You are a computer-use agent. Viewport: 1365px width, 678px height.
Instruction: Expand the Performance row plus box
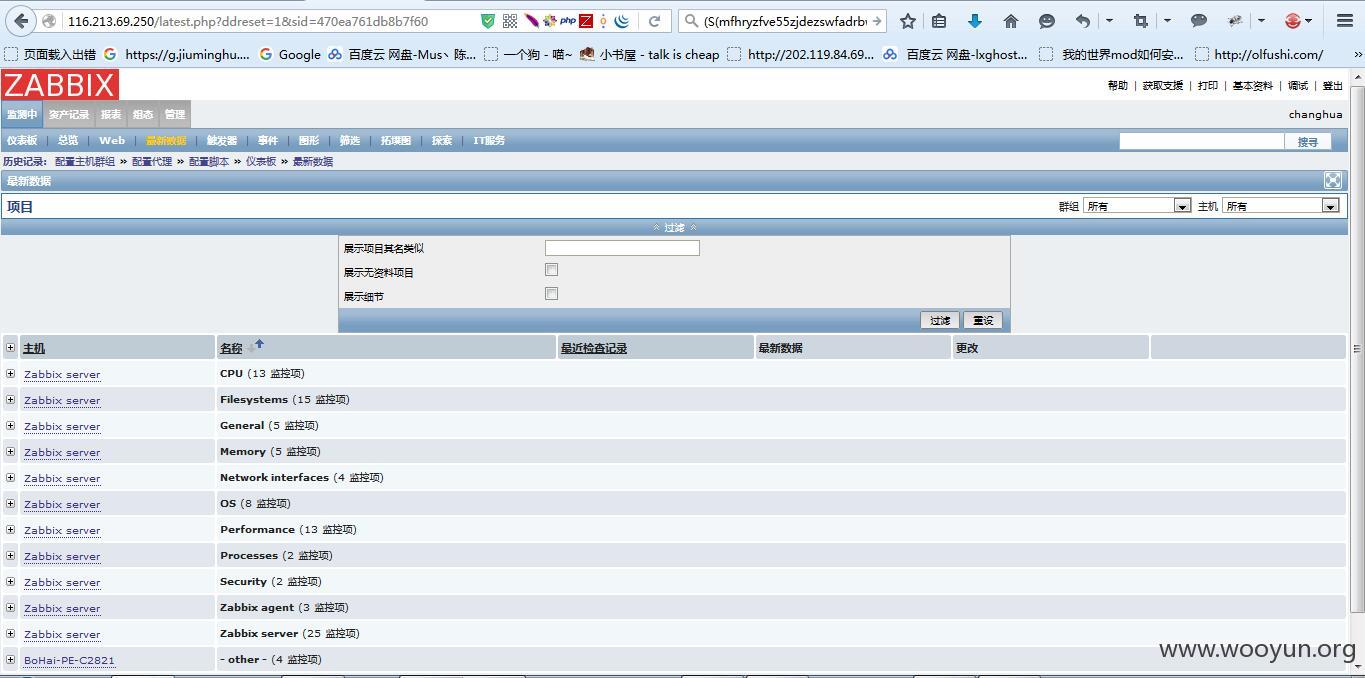click(11, 530)
